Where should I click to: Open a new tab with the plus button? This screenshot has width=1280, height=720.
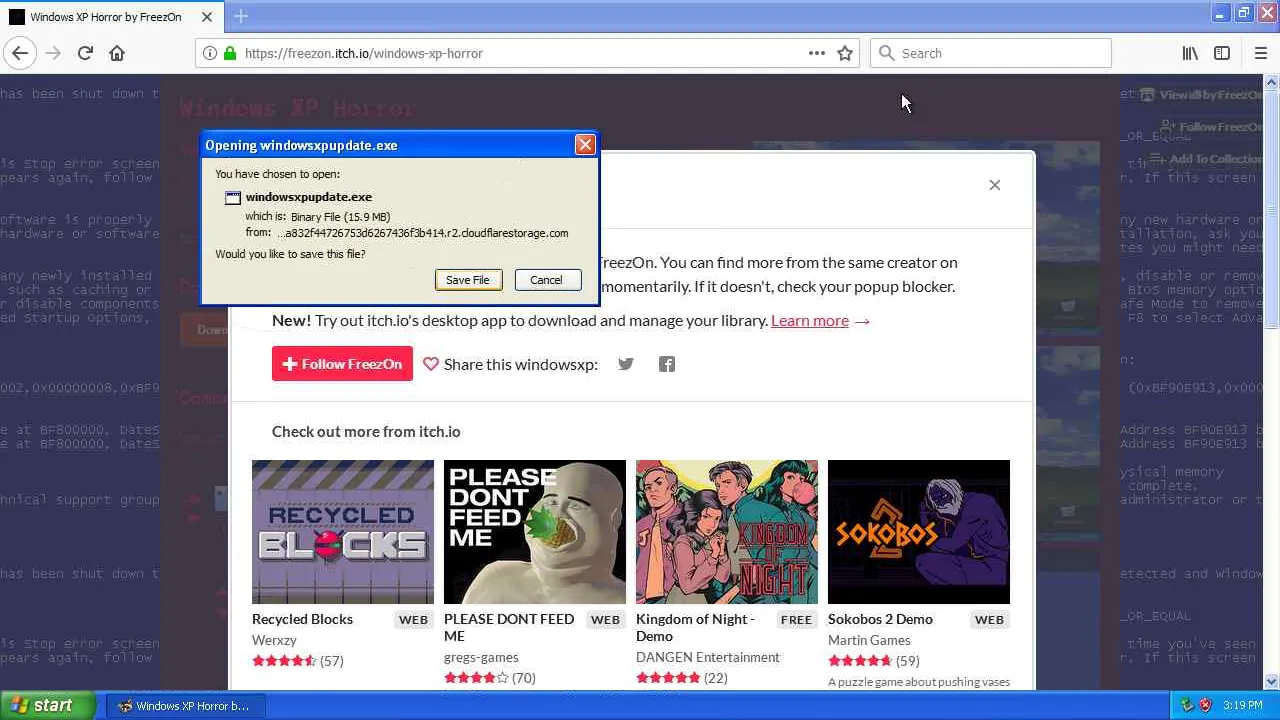tap(241, 17)
